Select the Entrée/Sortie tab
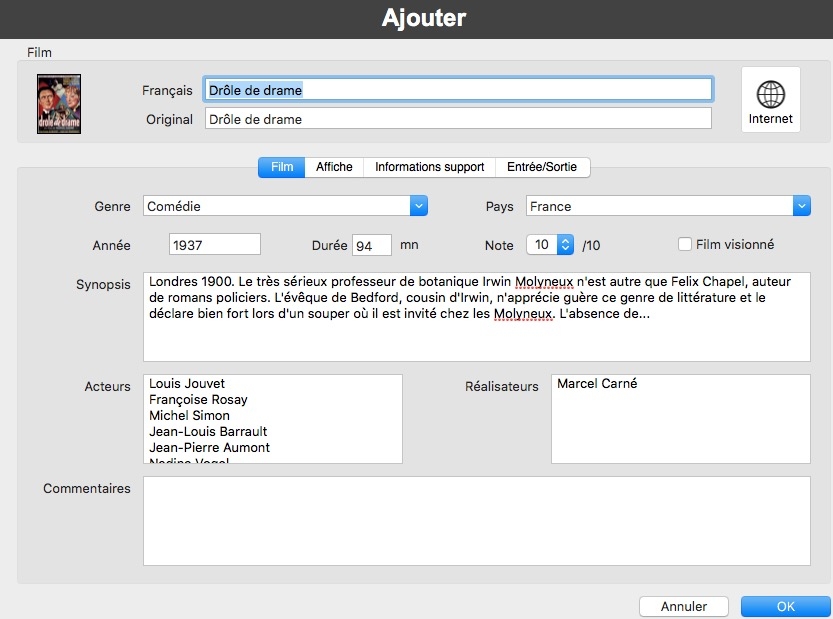833x619 pixels. tap(548, 167)
